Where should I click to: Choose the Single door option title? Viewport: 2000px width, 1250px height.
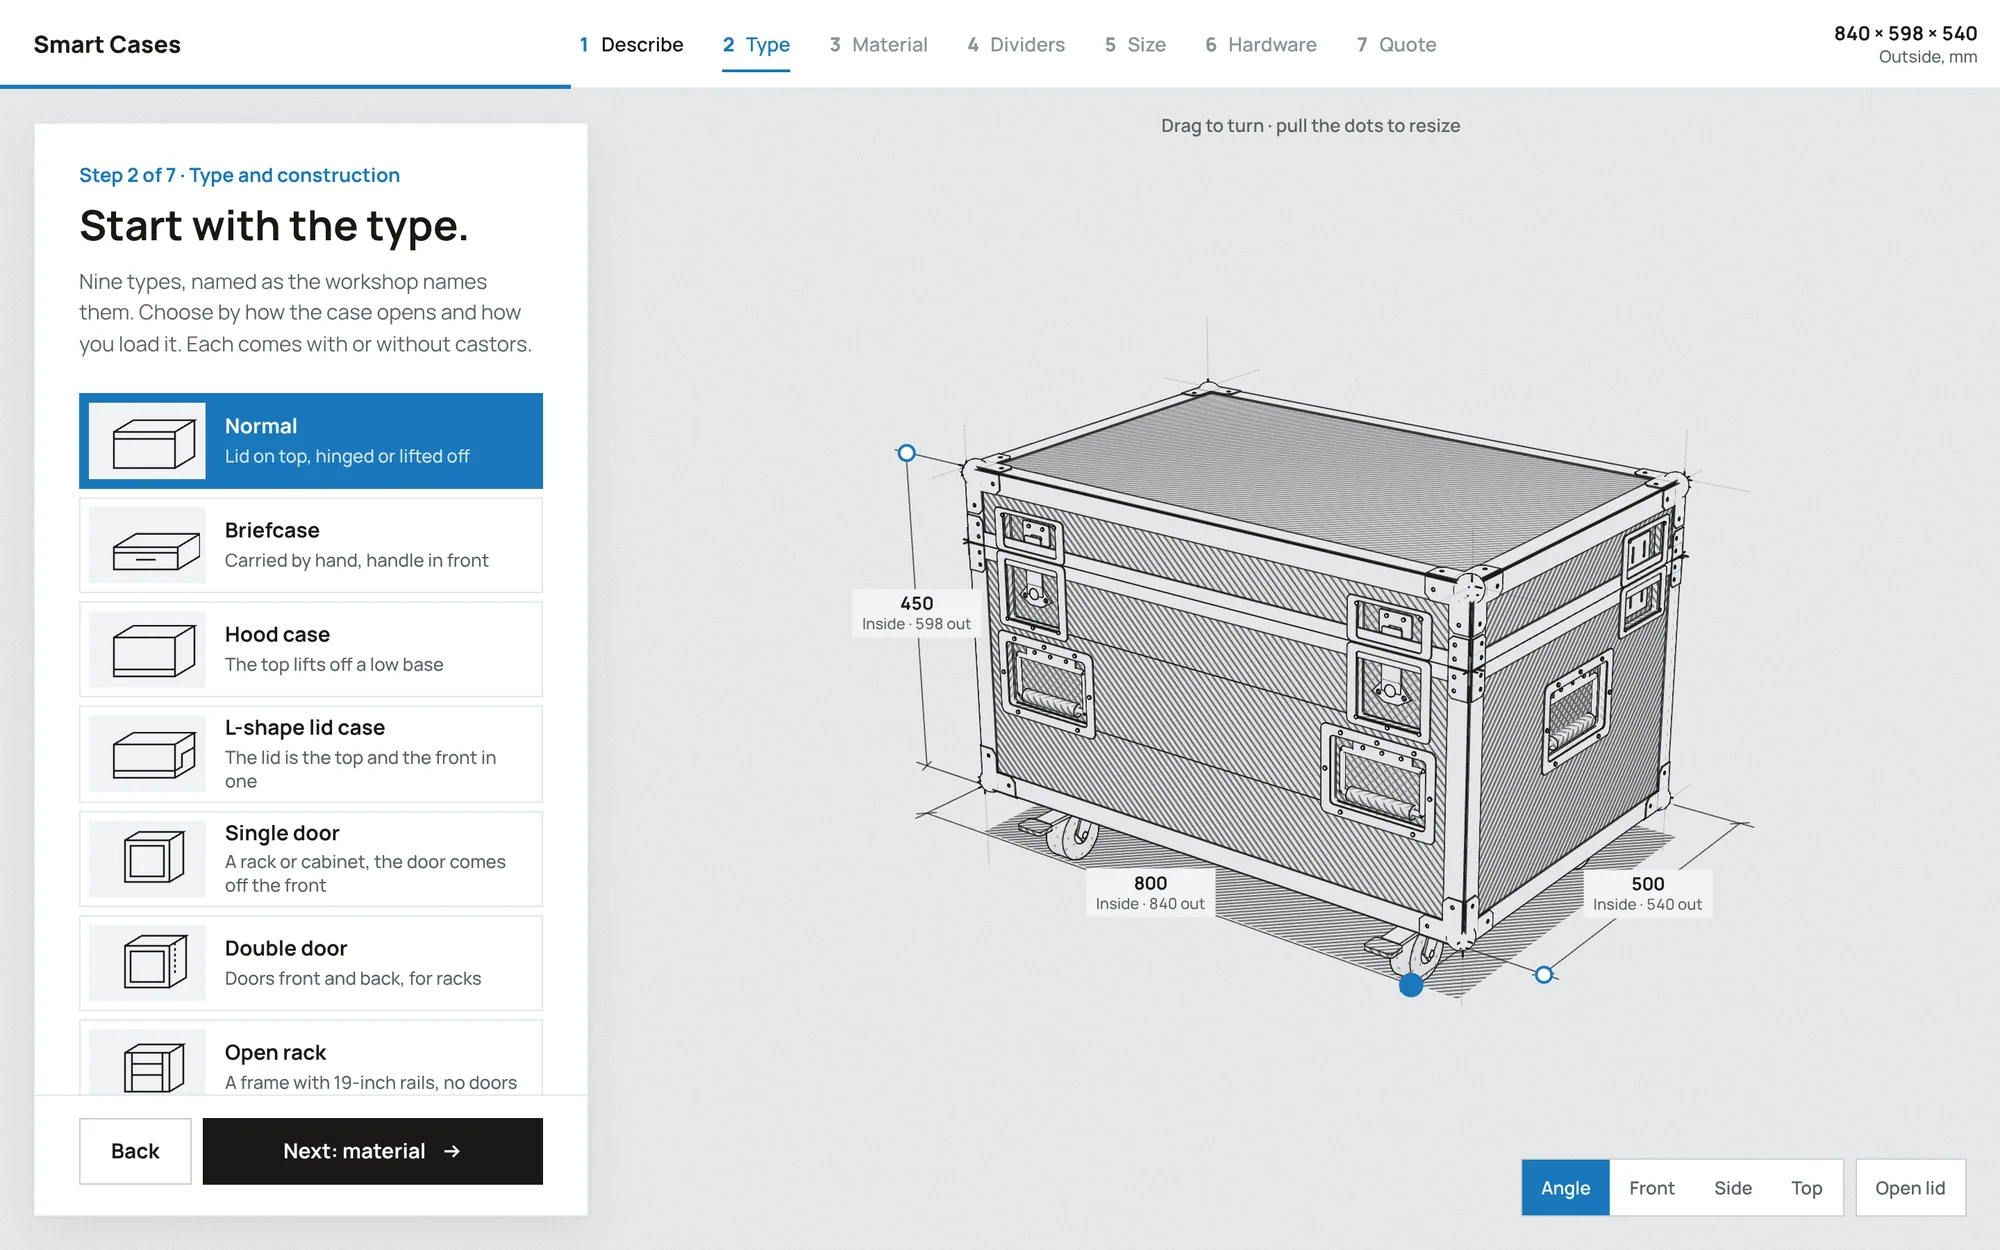point(282,833)
